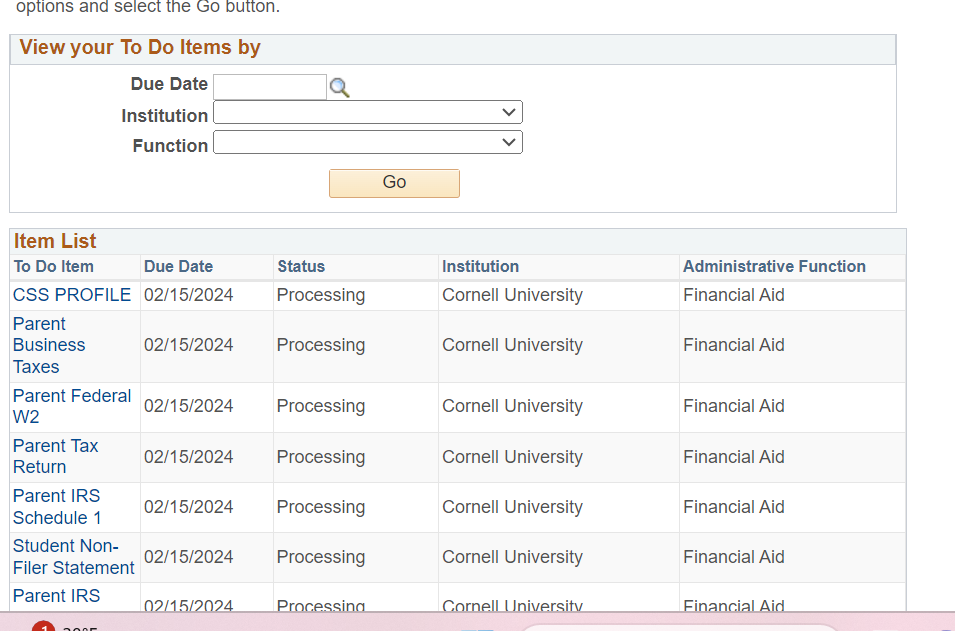Open the Institution dropdown
Viewport: 955px width, 631px height.
[368, 113]
